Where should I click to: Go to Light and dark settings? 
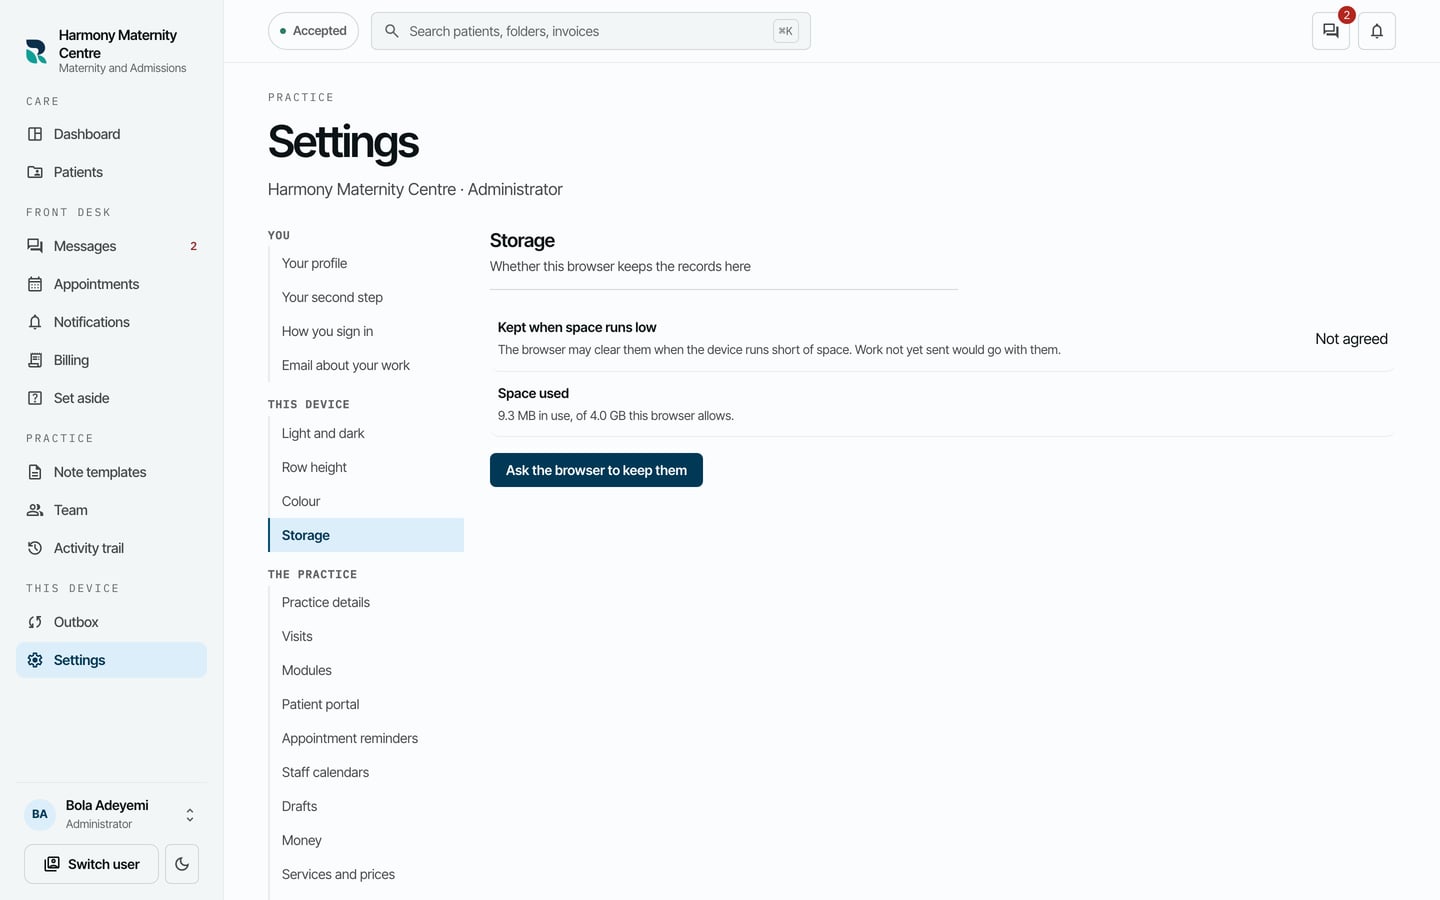click(x=366, y=433)
